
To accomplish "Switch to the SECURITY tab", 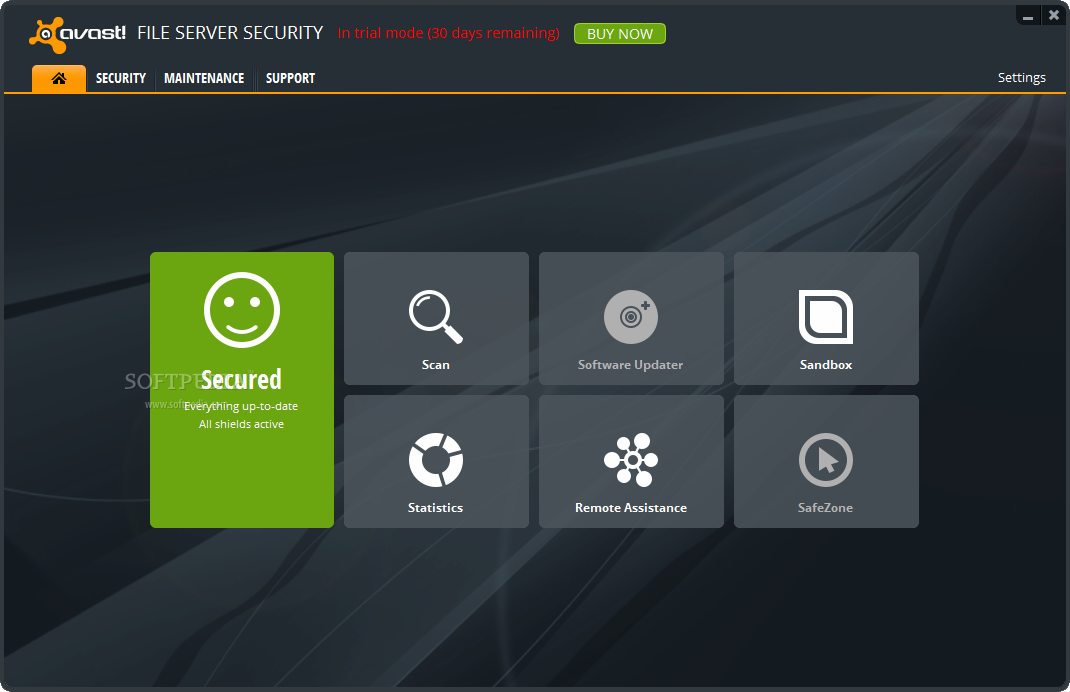I will click(121, 78).
